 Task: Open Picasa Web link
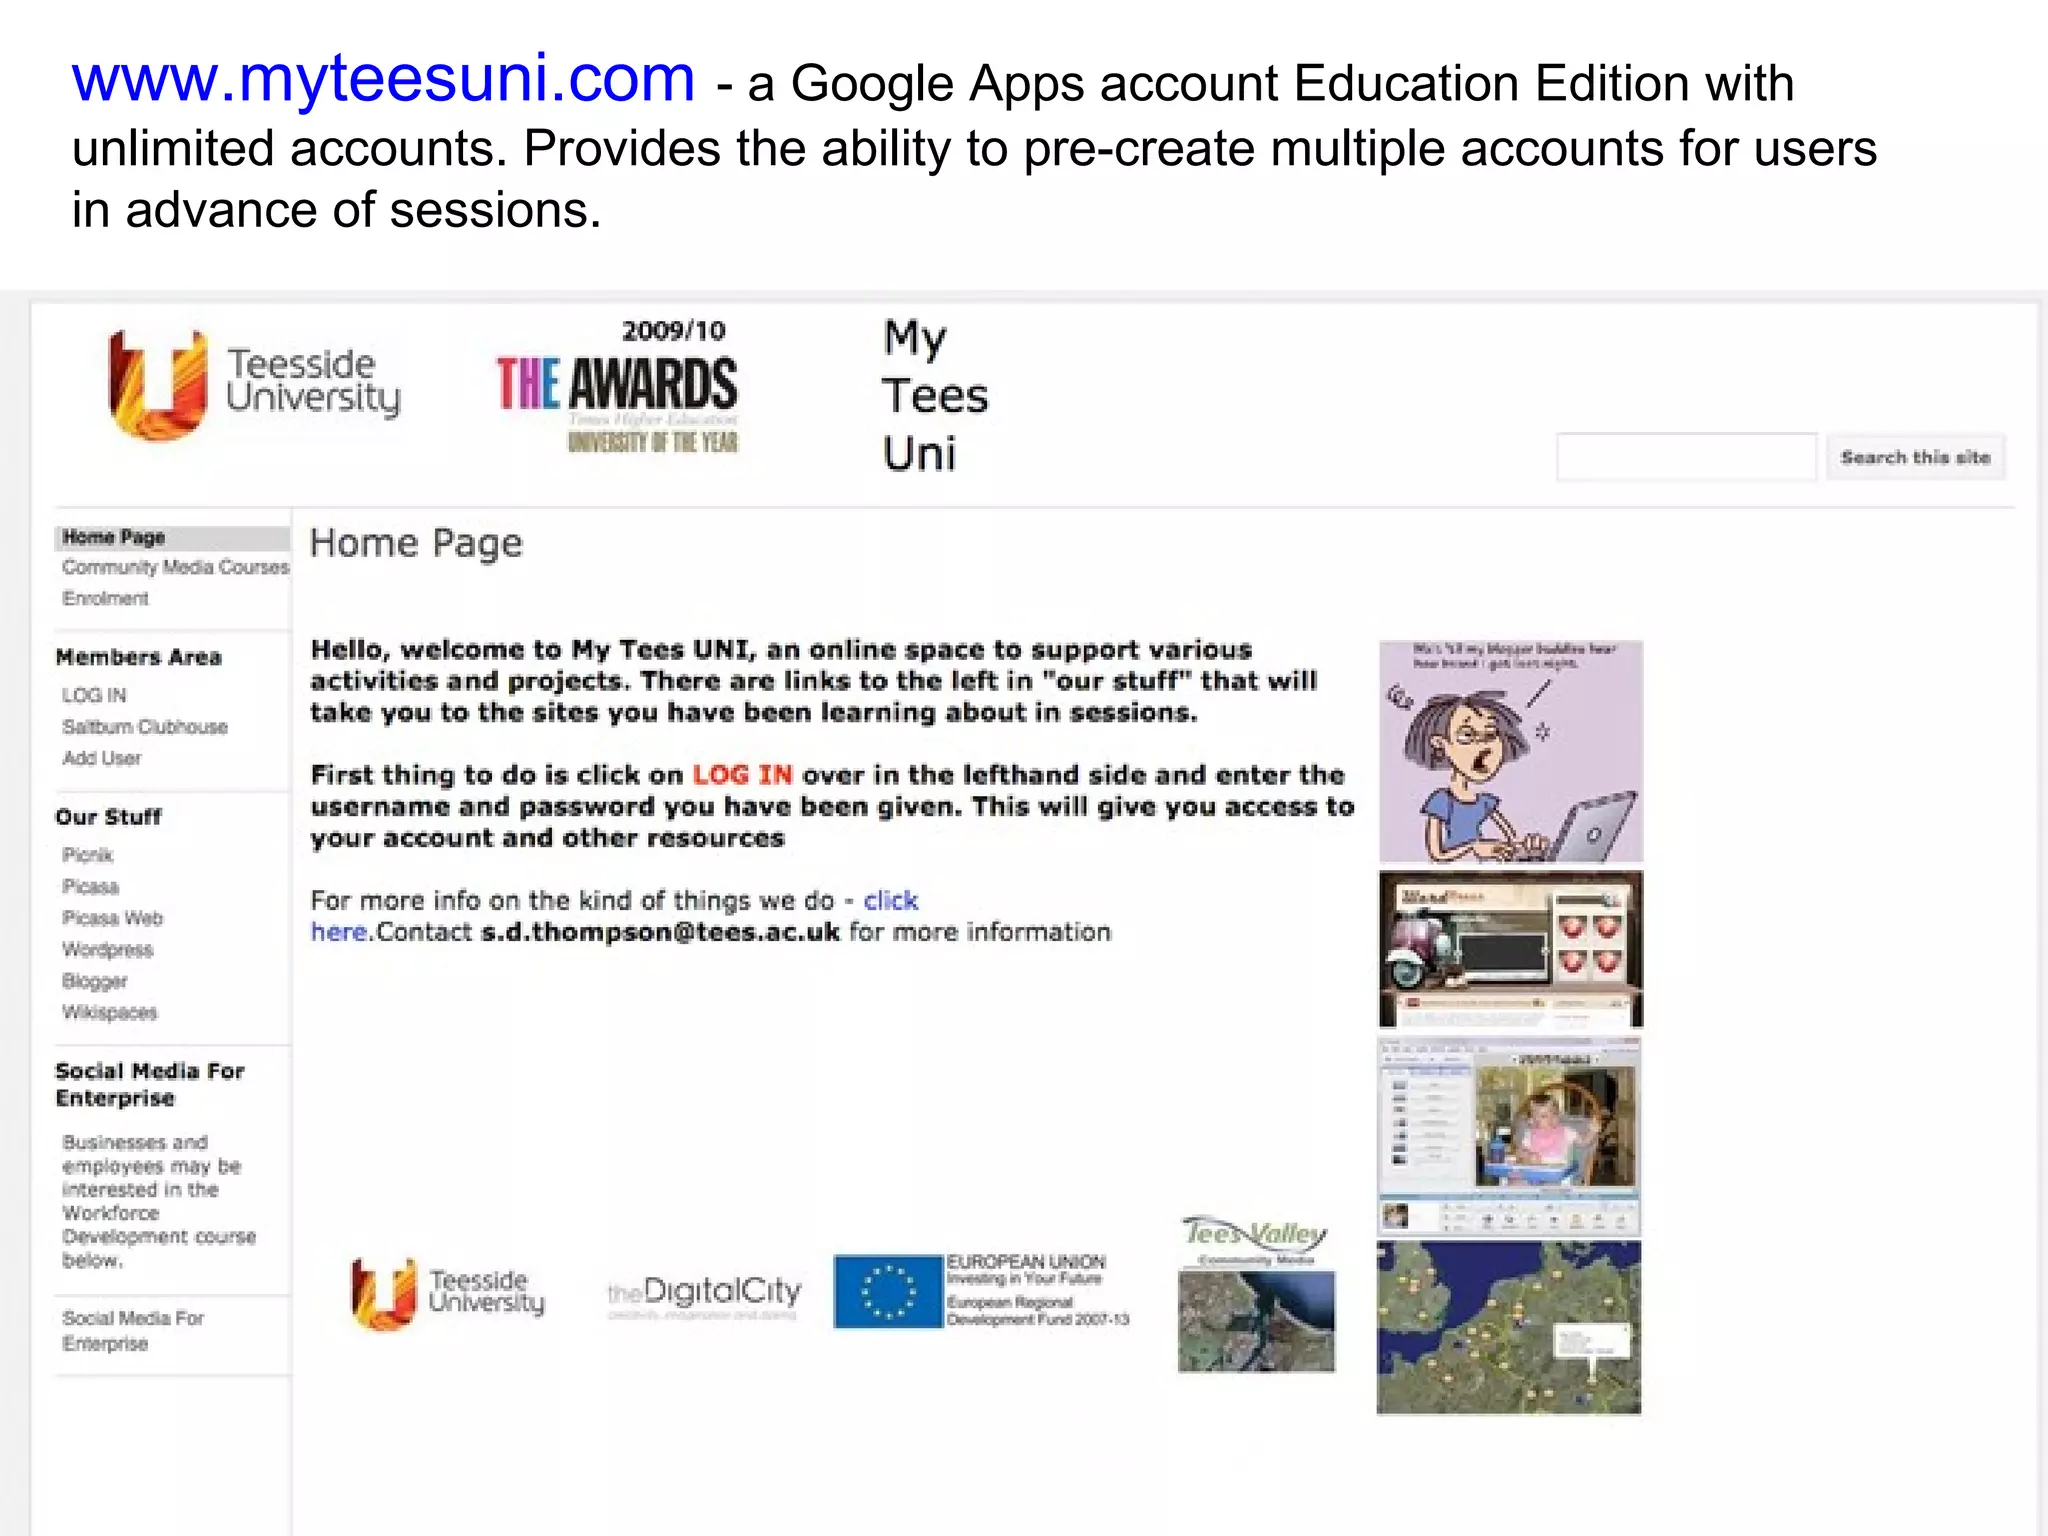coord(112,918)
